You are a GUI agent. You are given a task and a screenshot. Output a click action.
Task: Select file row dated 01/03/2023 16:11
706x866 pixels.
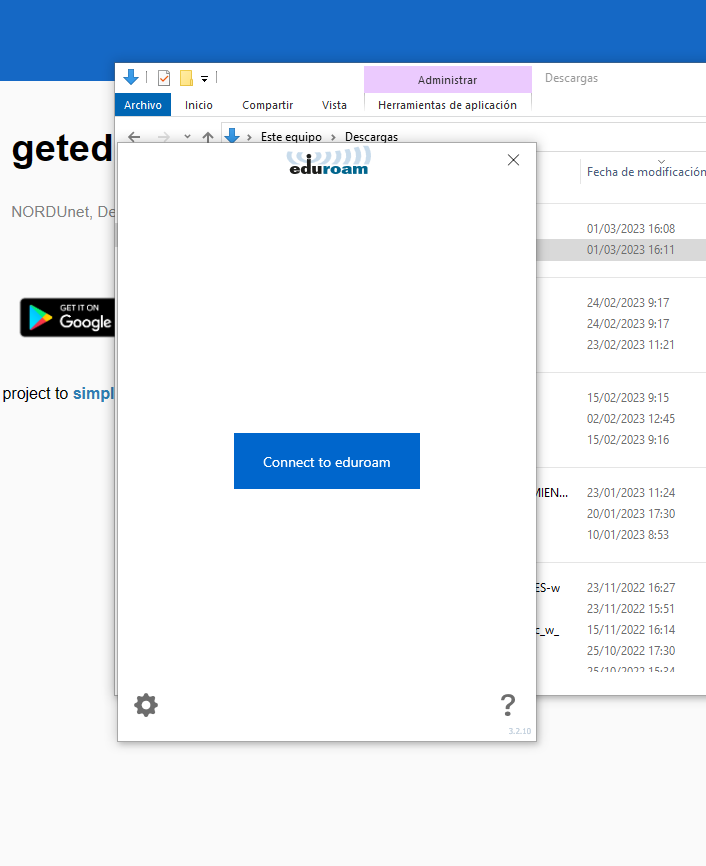tap(621, 250)
